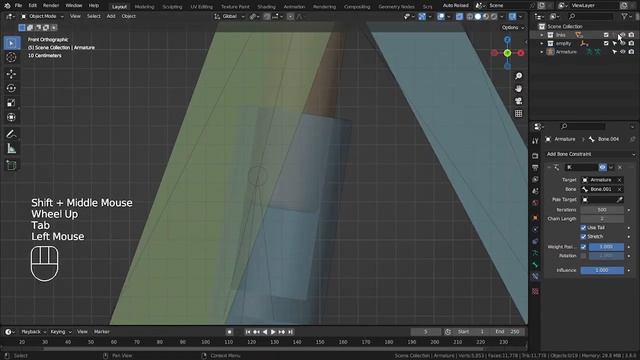640x360 pixels.
Task: Remove the IK bone constraint
Action: (x=620, y=167)
